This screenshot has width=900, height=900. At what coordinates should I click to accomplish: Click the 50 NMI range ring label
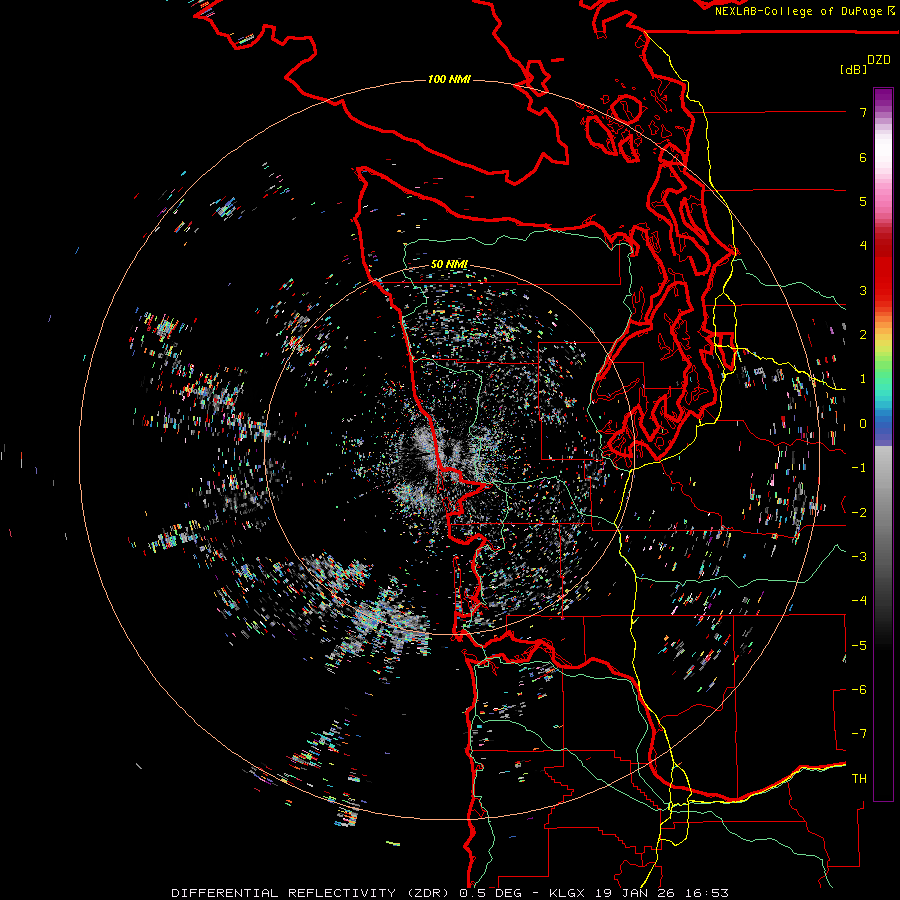pos(449,265)
